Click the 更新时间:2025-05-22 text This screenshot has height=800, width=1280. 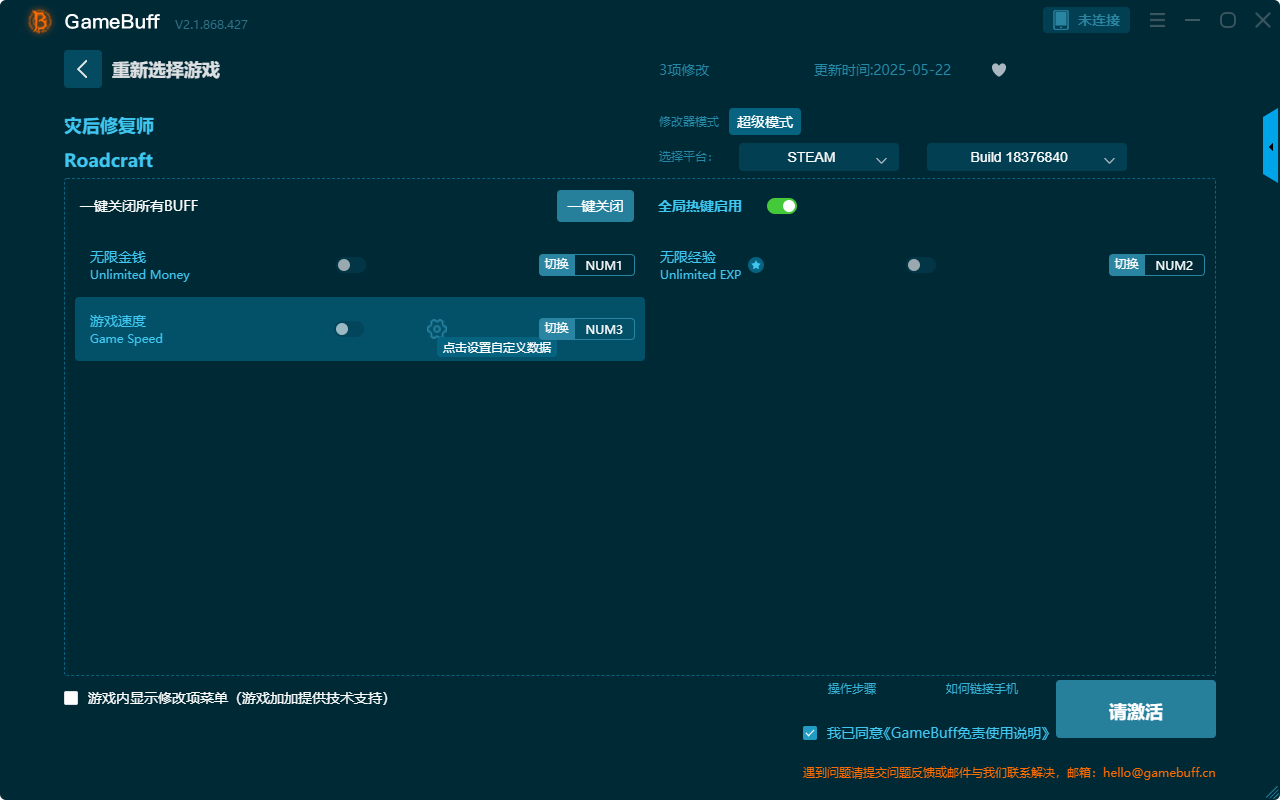click(x=883, y=70)
